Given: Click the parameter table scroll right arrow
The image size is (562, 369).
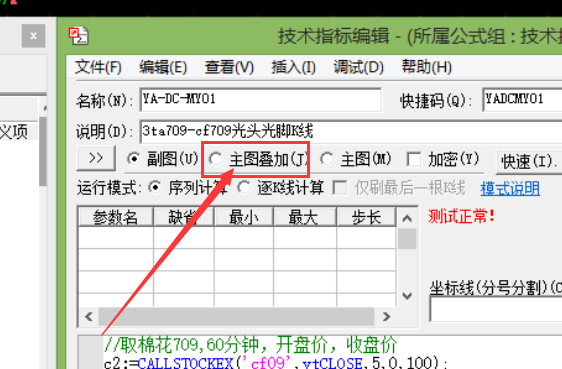Looking at the screenshot, I should [386, 316].
